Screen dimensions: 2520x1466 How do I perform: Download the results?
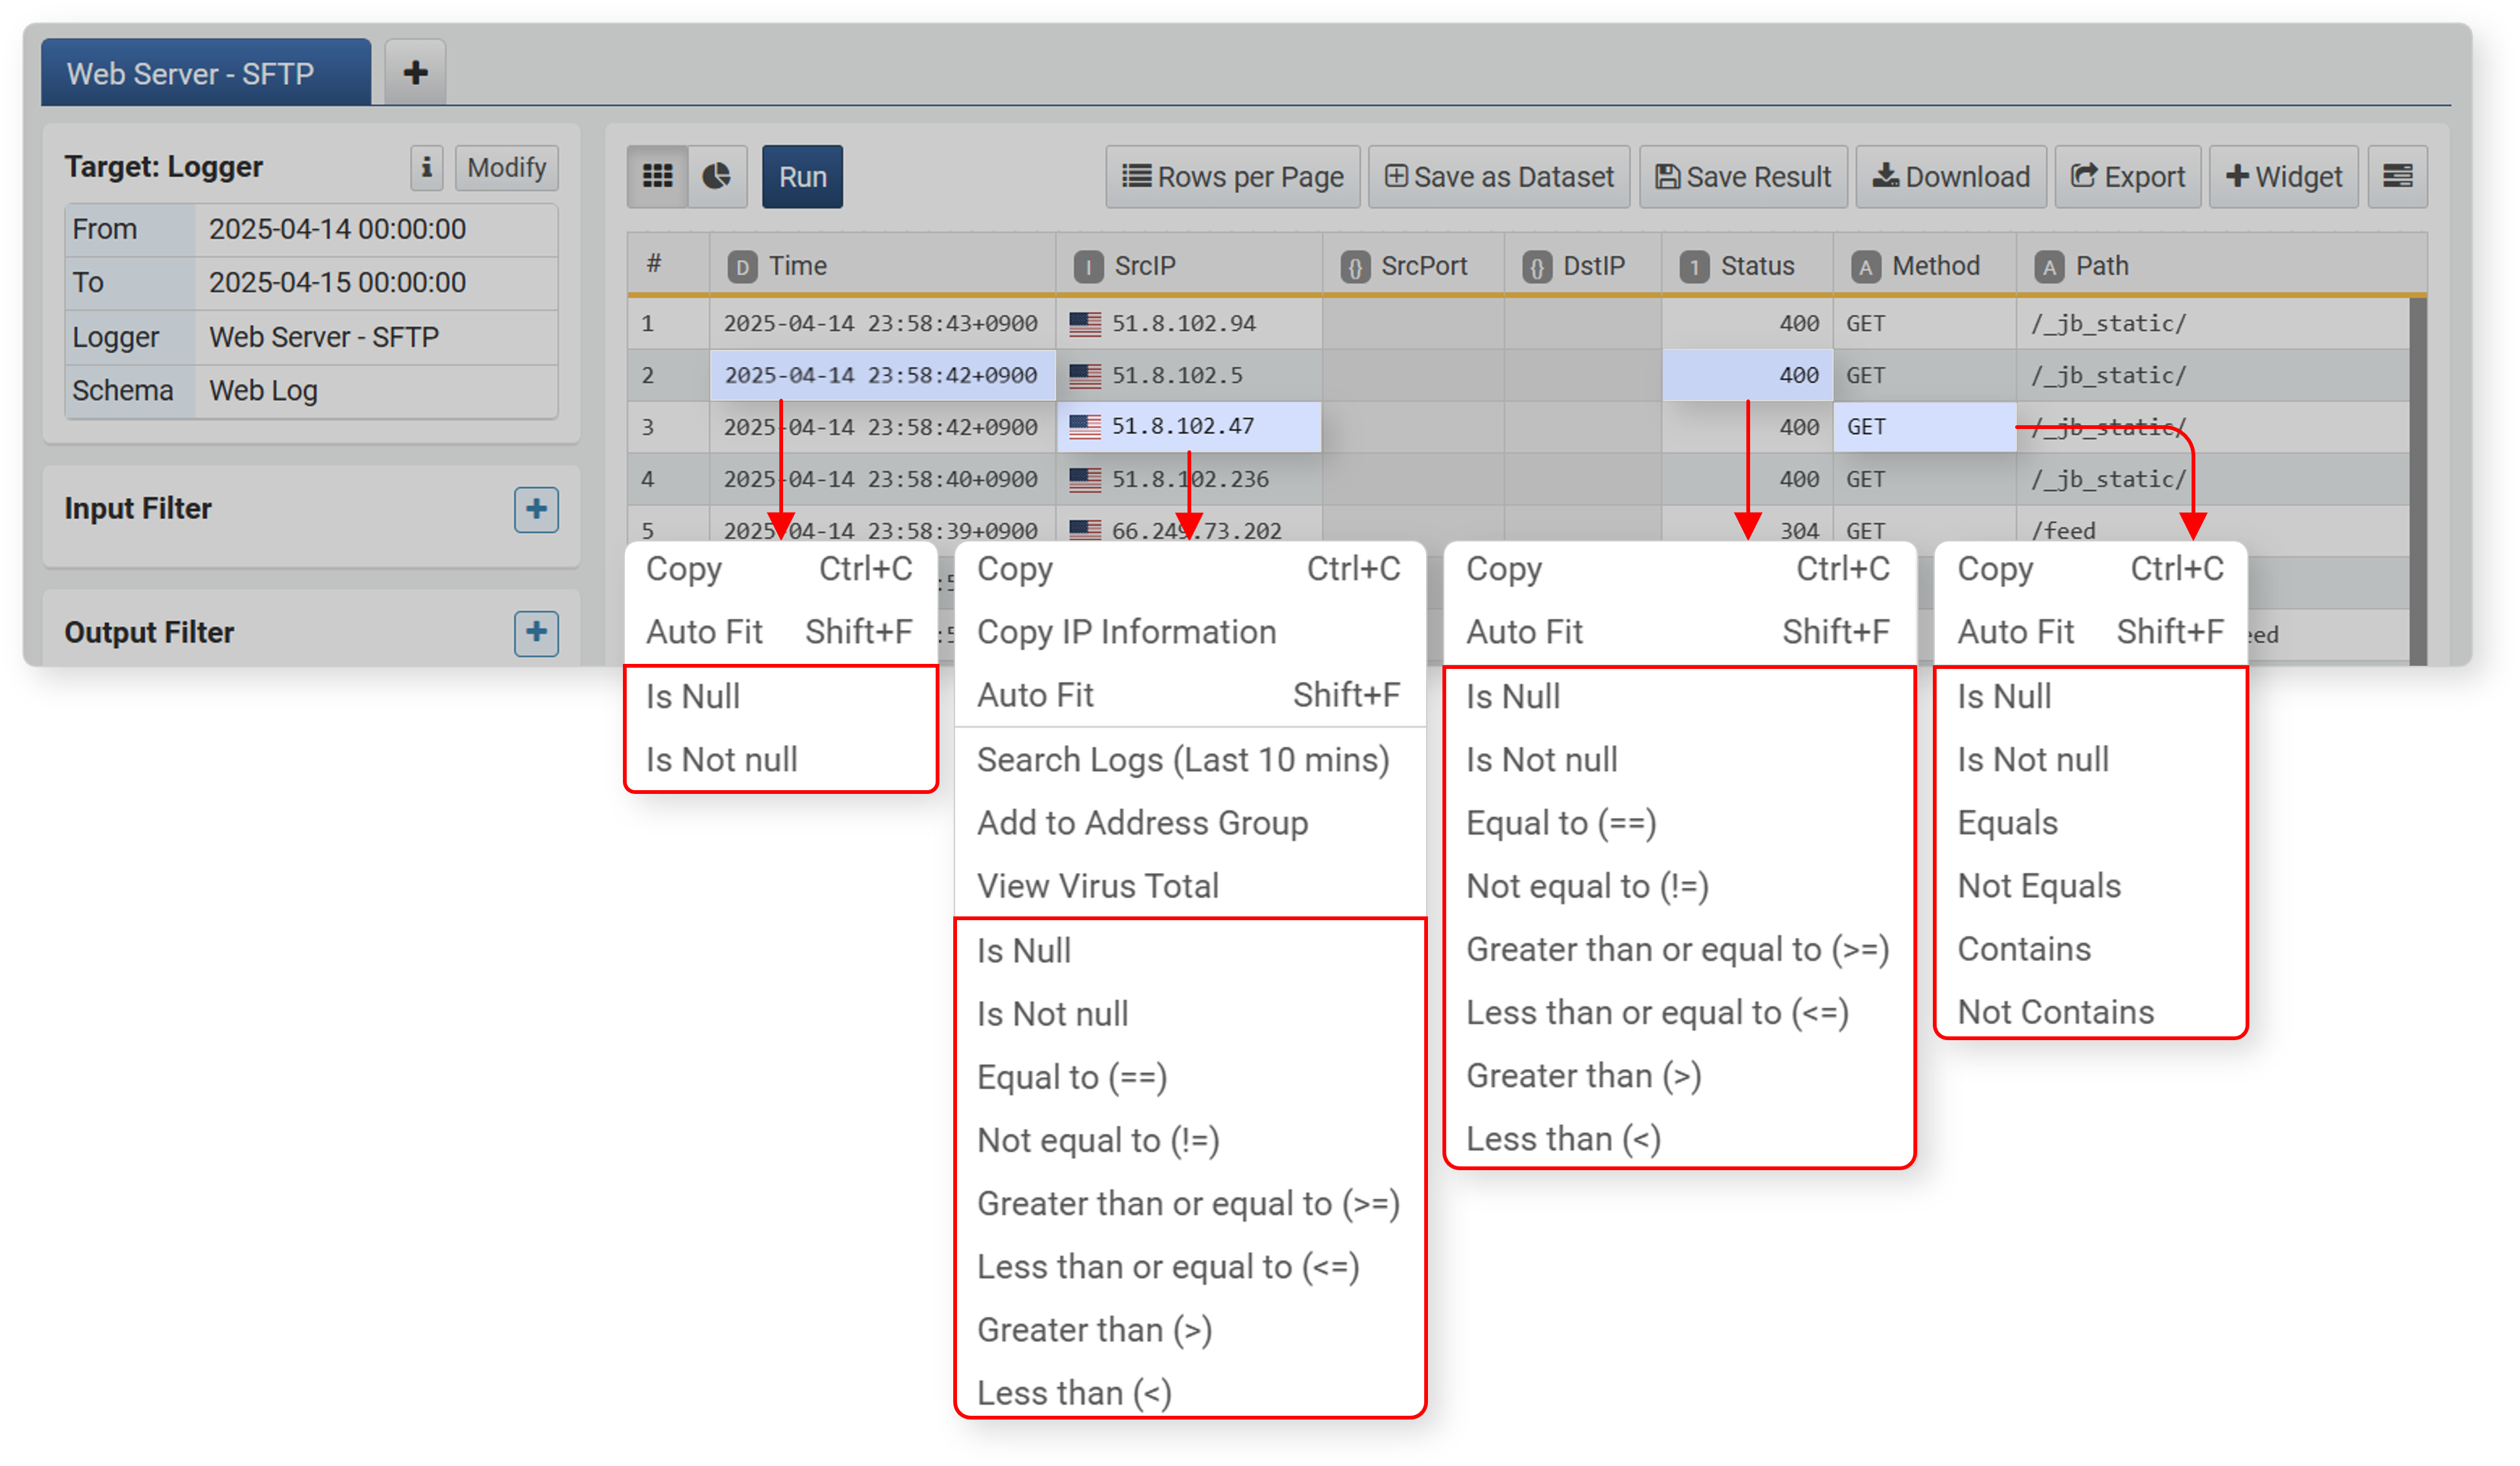pos(1951,177)
